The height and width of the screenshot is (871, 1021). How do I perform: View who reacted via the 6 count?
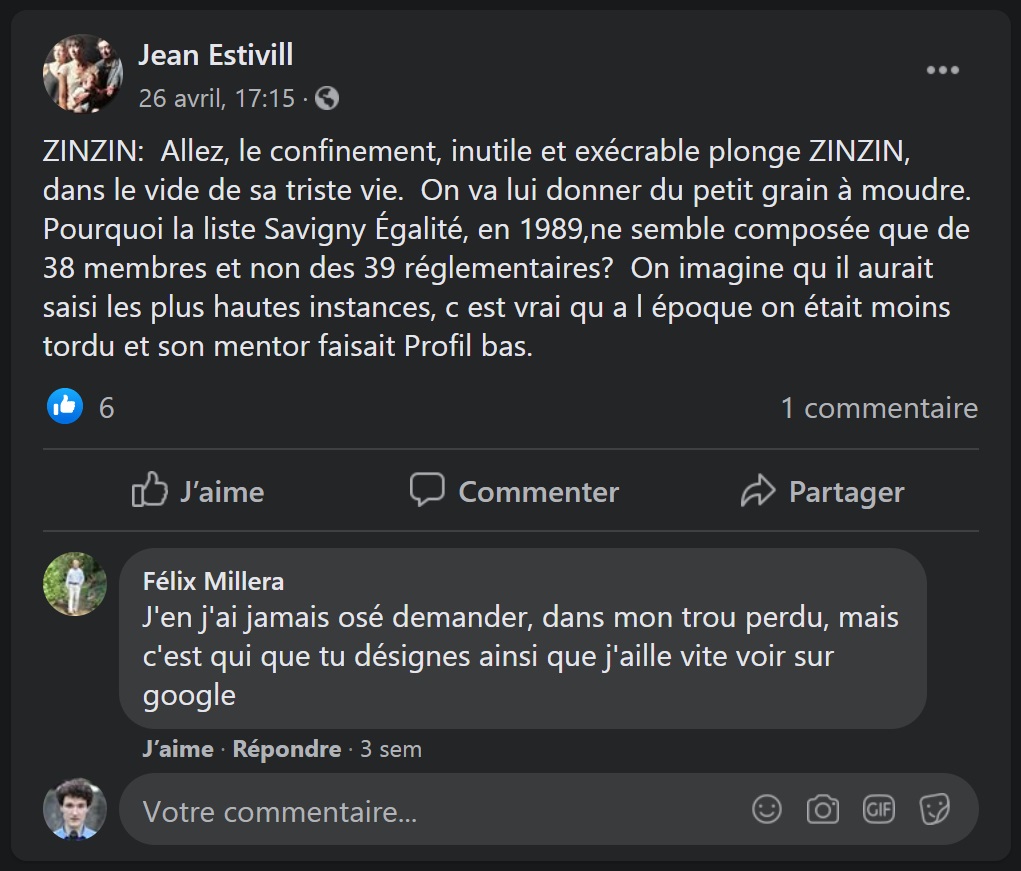(106, 408)
